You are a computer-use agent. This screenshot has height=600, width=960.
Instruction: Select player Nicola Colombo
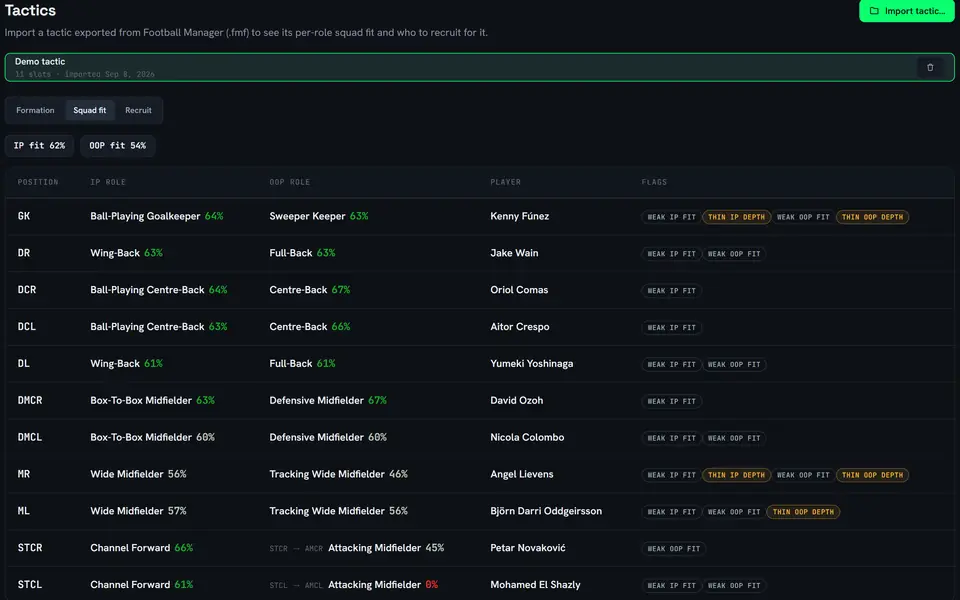click(x=527, y=437)
